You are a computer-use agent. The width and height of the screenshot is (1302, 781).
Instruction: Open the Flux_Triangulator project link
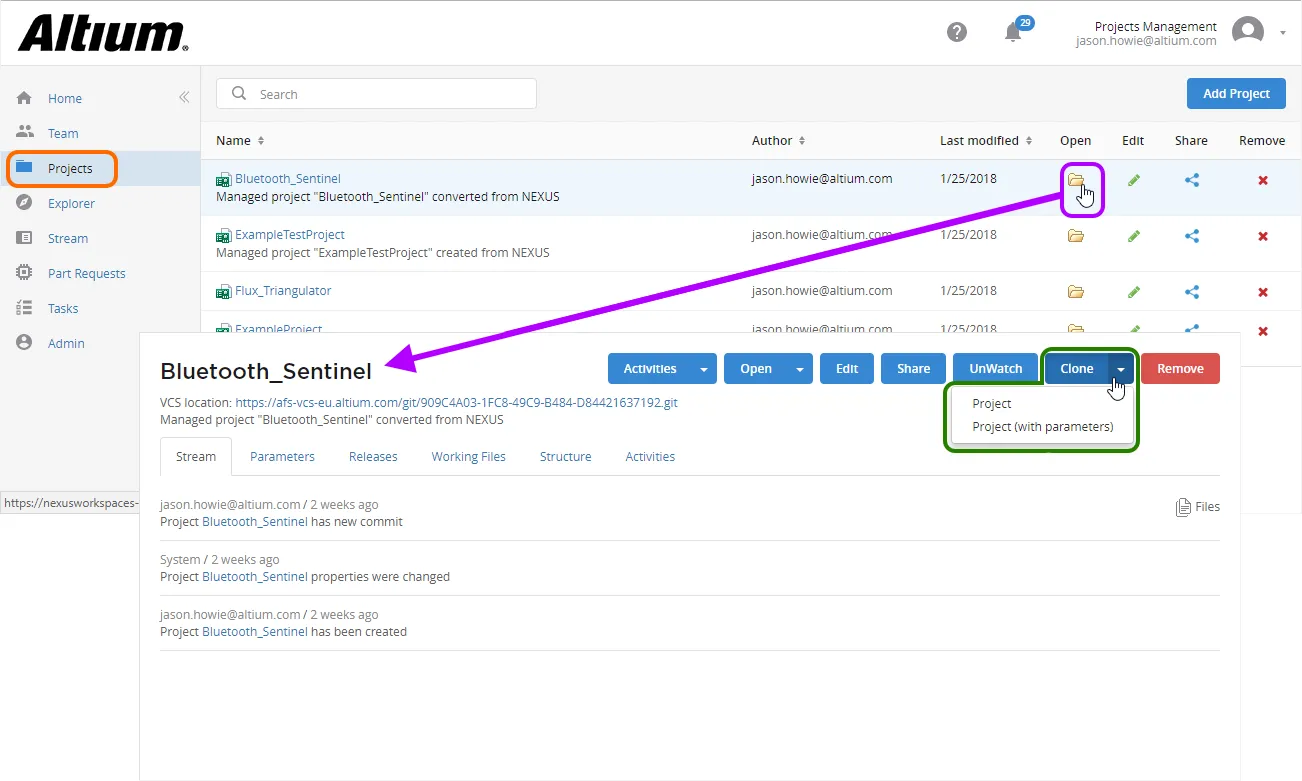pos(283,291)
